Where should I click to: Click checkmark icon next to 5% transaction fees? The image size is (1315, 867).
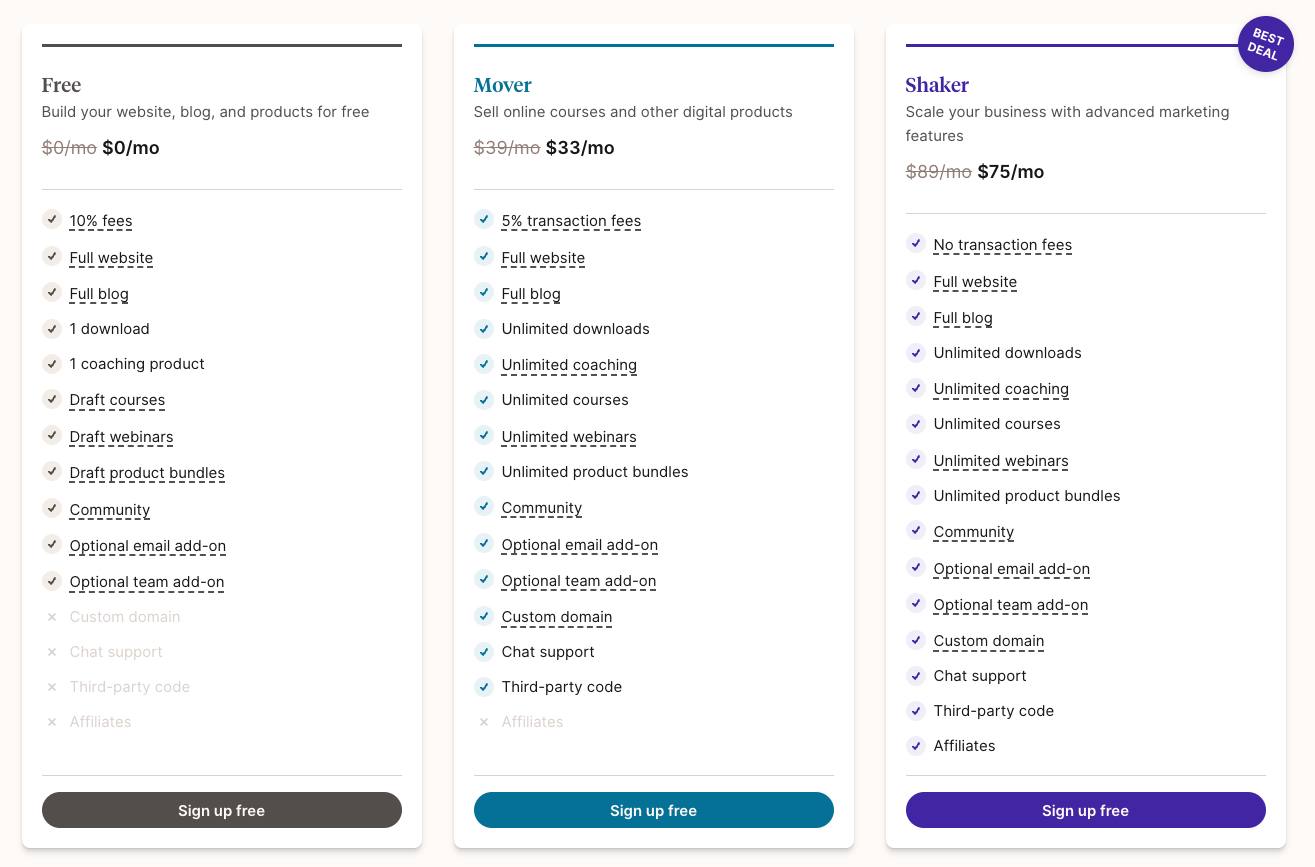point(484,220)
